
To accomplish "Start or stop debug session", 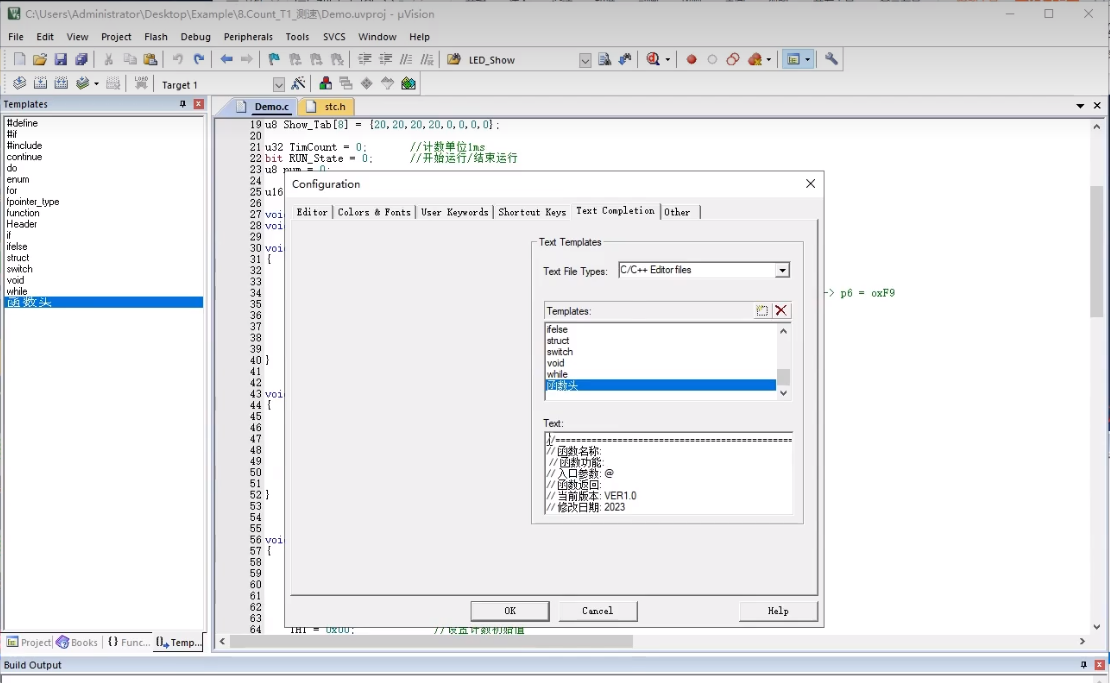I will click(x=653, y=59).
